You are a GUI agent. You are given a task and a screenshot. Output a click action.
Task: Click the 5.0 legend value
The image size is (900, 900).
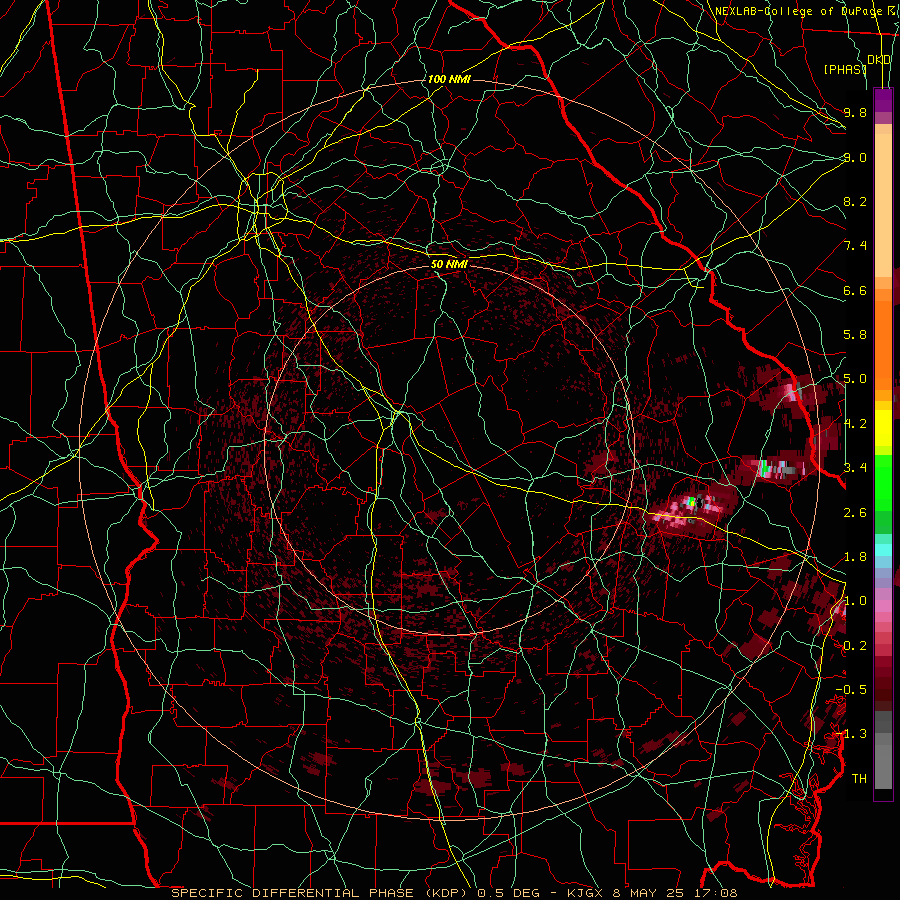pyautogui.click(x=855, y=379)
